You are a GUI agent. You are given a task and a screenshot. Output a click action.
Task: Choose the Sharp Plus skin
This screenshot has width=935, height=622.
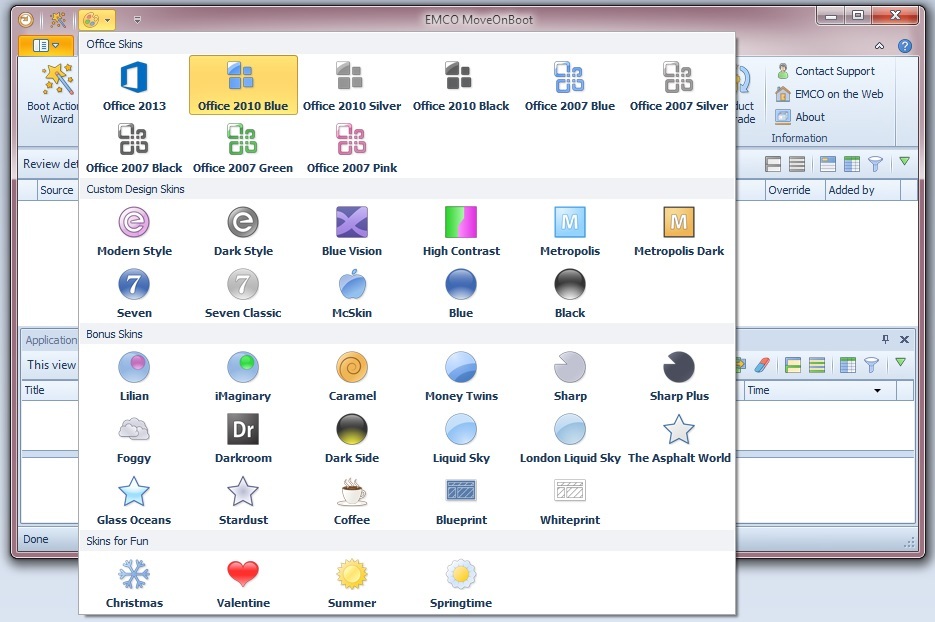[679, 376]
